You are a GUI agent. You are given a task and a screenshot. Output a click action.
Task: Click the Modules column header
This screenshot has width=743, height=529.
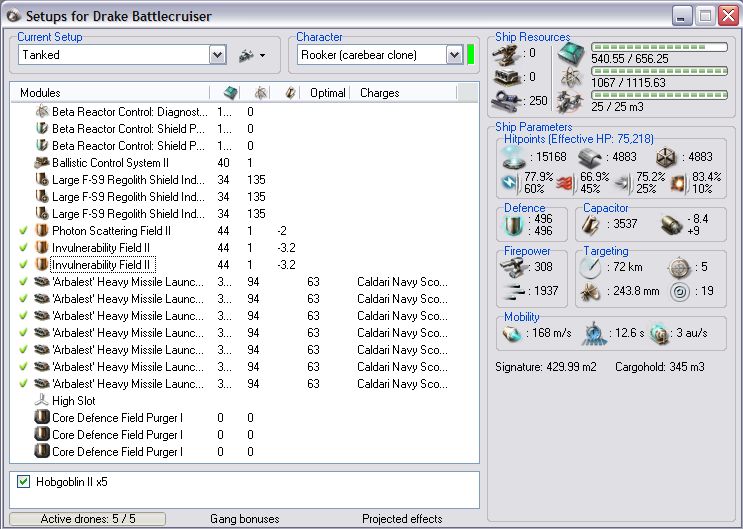tap(40, 93)
